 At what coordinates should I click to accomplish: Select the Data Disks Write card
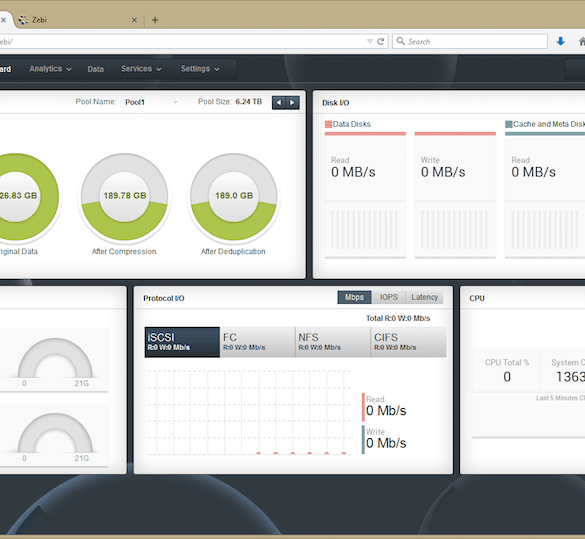(x=455, y=194)
